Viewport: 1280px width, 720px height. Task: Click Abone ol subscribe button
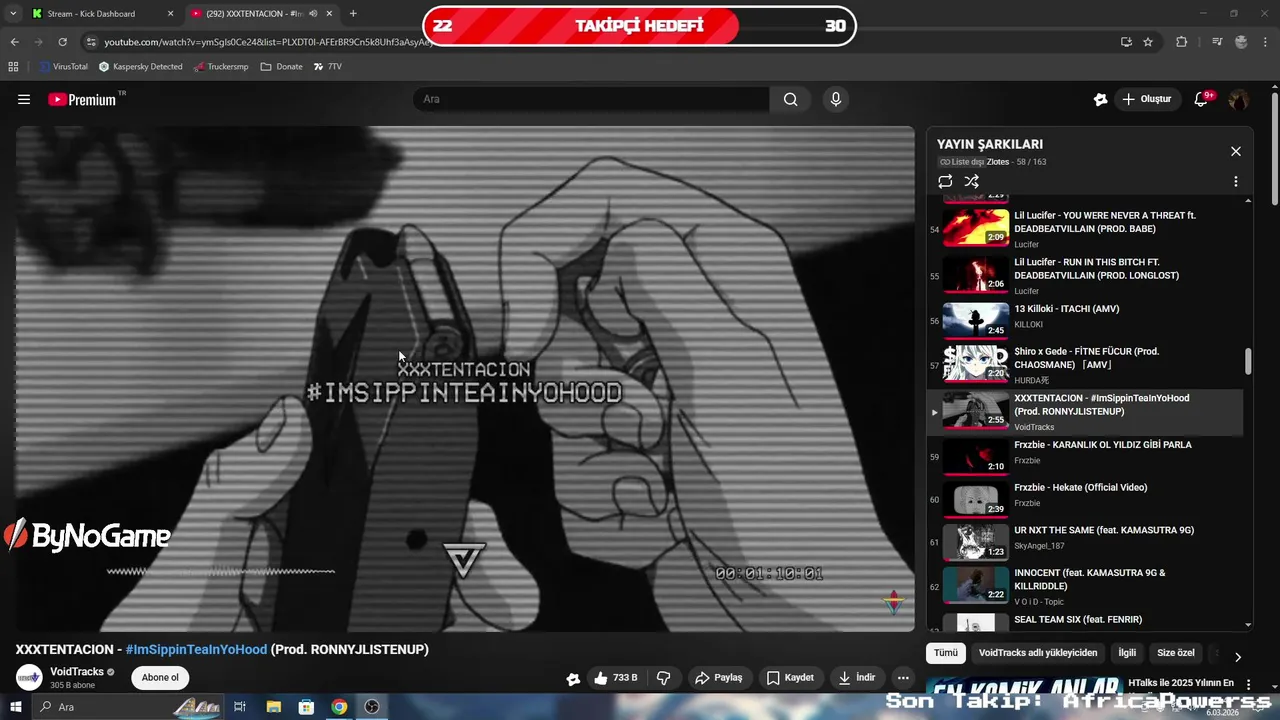[x=160, y=678]
